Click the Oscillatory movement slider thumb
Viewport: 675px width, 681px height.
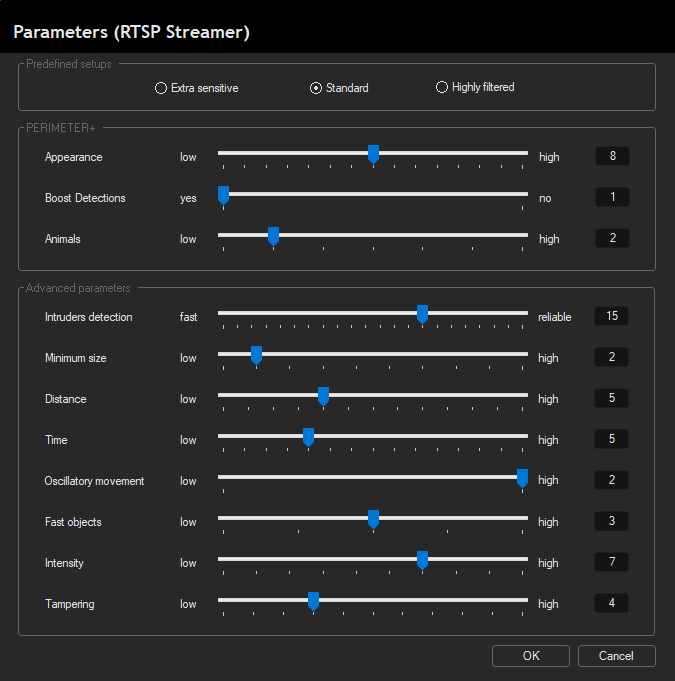(522, 479)
